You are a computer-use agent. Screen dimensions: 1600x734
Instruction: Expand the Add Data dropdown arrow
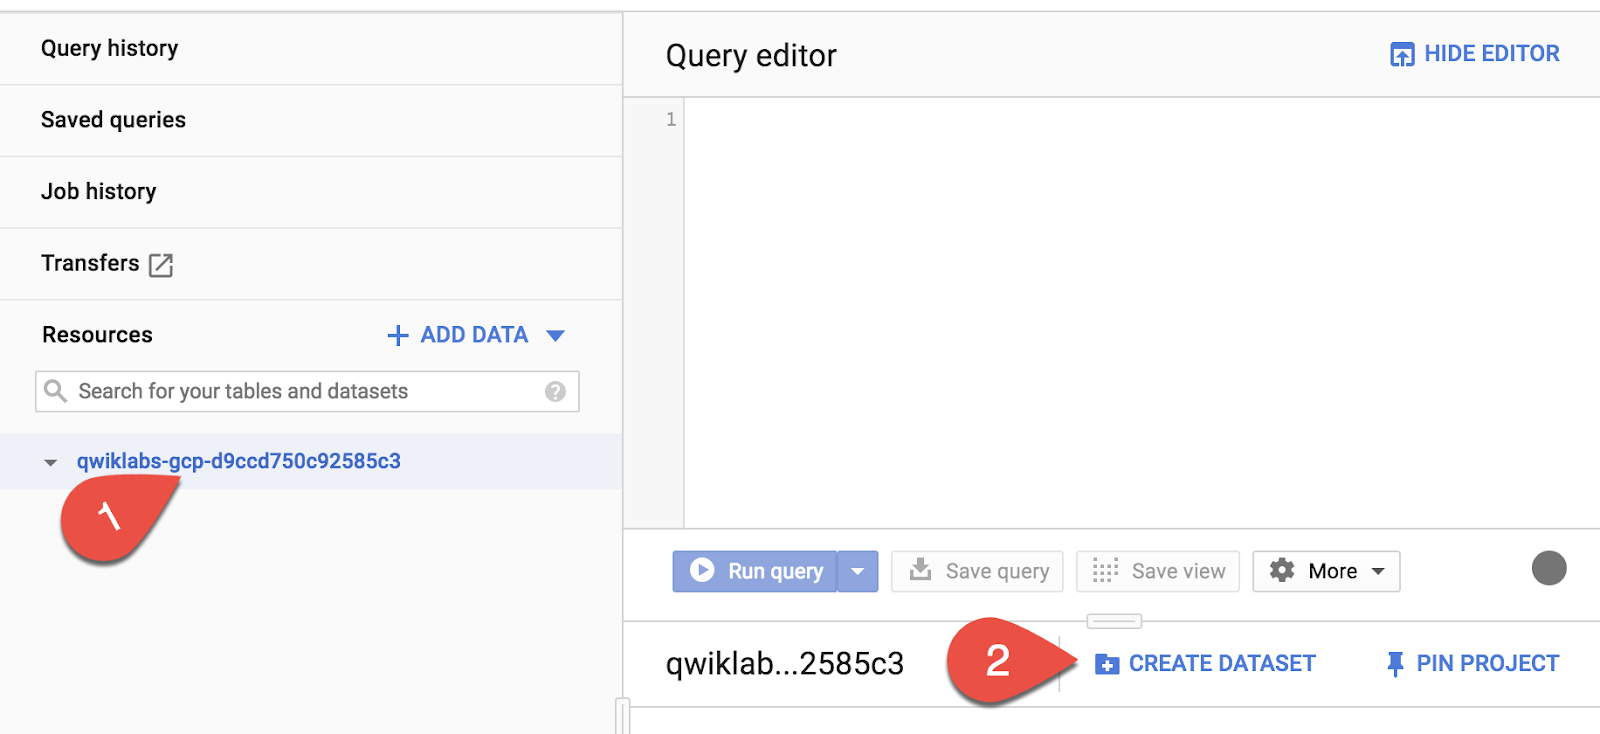pos(556,335)
